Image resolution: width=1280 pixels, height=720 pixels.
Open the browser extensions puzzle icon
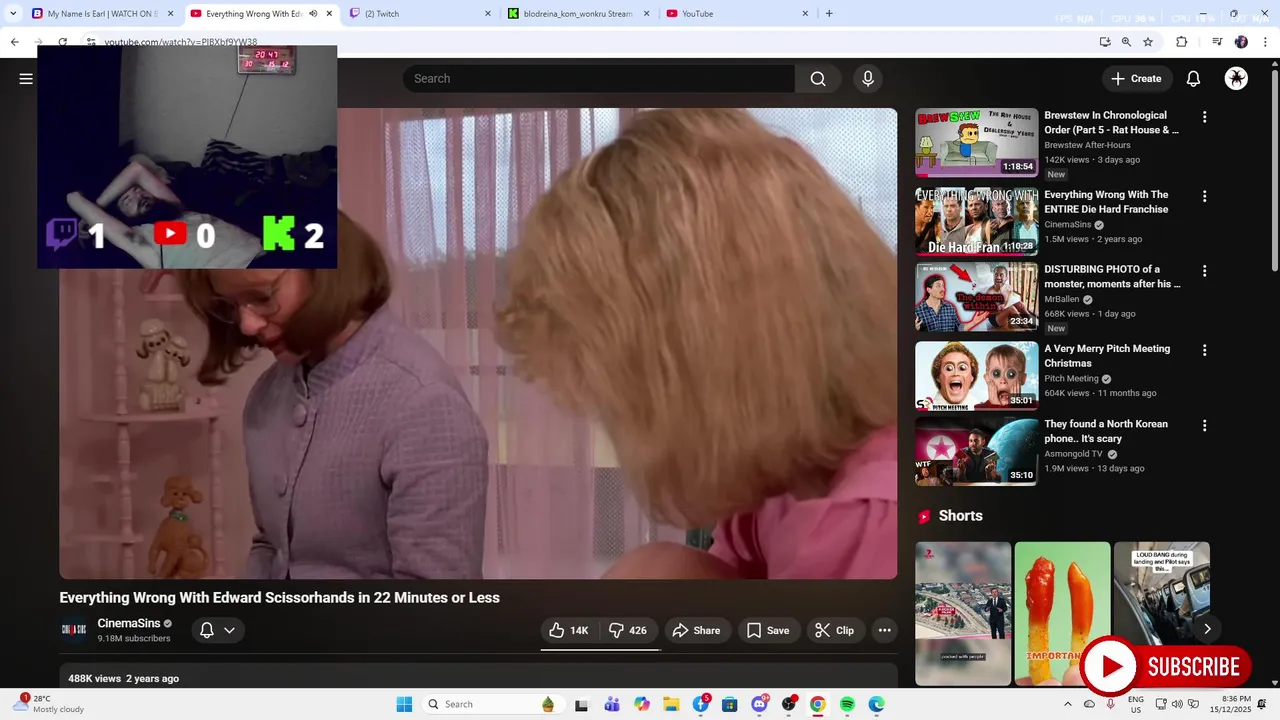pos(1181,42)
